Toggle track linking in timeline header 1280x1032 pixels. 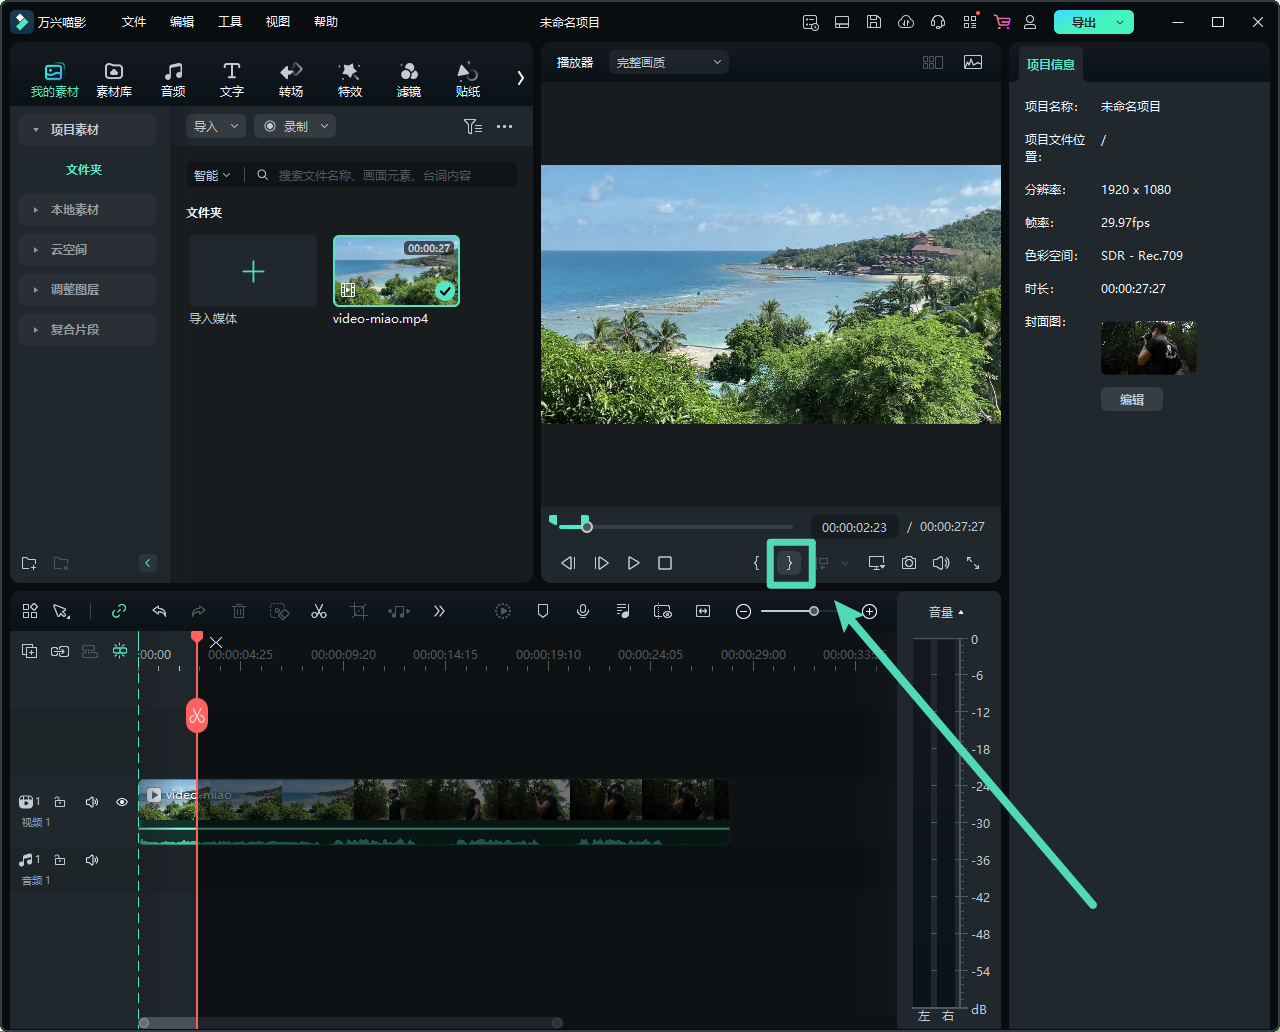click(60, 651)
